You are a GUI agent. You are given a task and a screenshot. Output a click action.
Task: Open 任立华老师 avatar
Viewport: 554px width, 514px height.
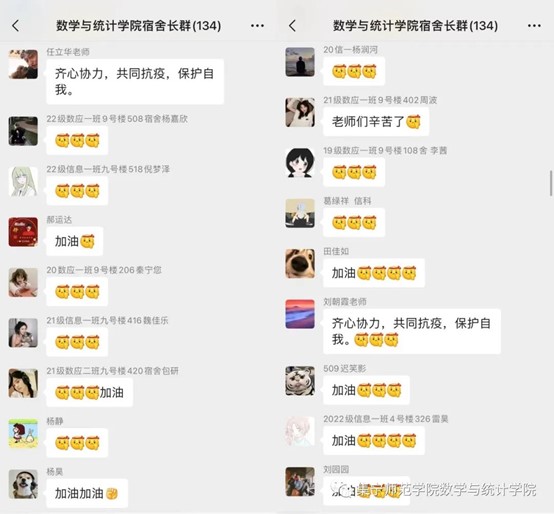click(23, 64)
